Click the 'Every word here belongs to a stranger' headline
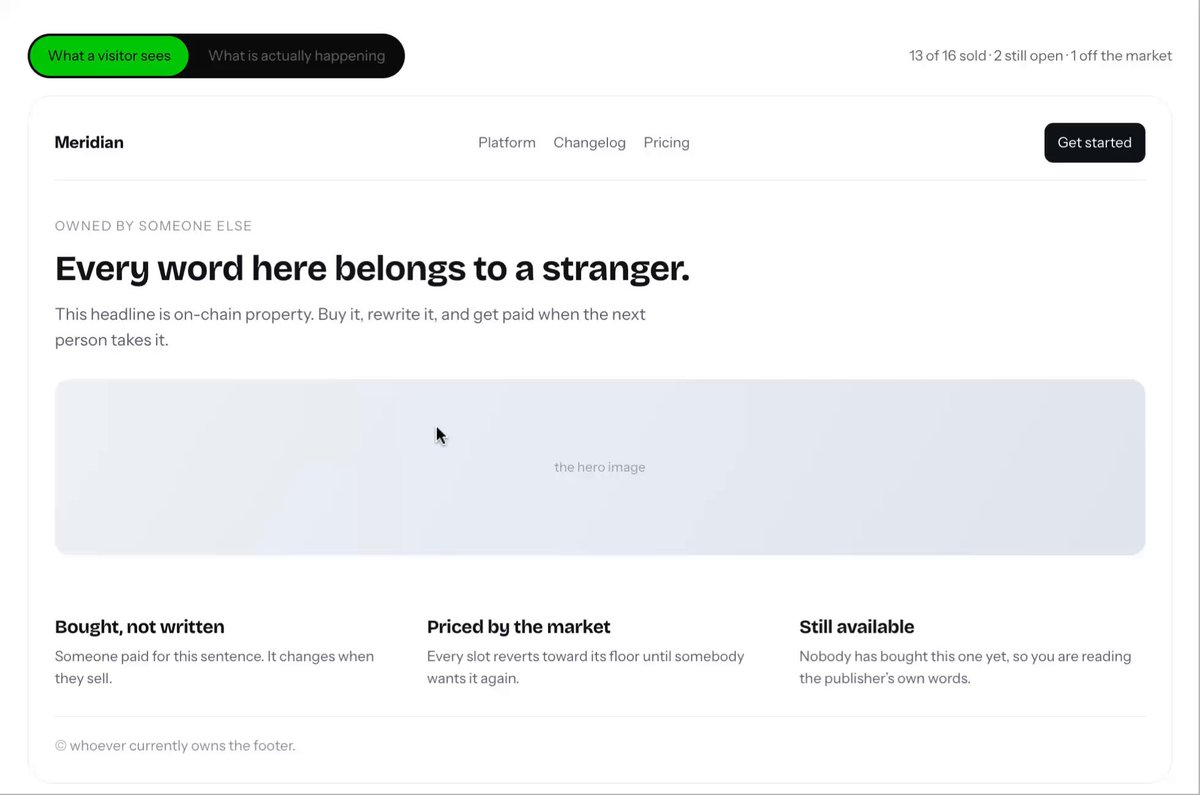Image resolution: width=1200 pixels, height=795 pixels. click(372, 268)
